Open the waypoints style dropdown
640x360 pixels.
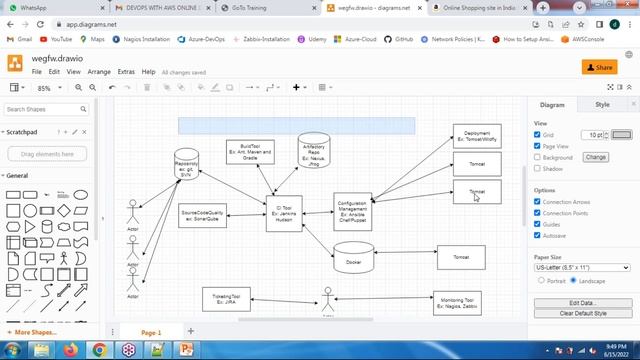(273, 87)
